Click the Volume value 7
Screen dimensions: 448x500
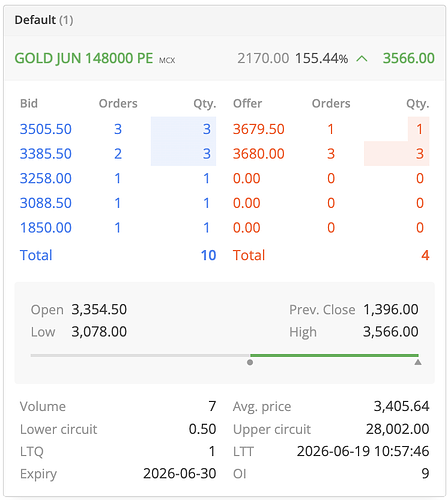(212, 406)
